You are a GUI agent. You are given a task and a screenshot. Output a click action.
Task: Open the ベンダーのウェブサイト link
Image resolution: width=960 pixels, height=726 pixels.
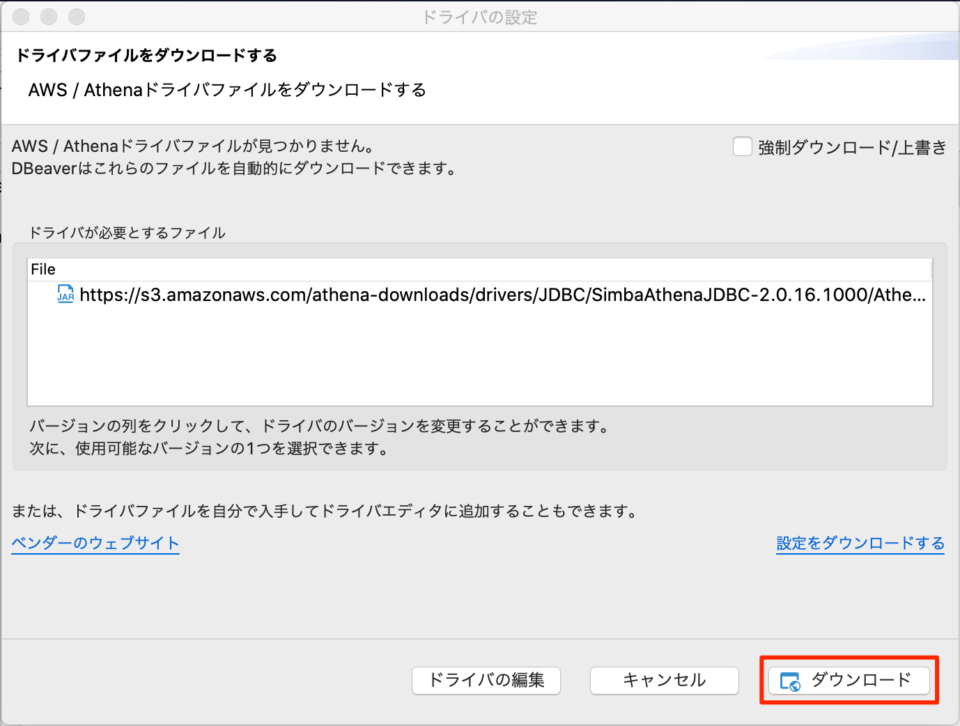[96, 543]
